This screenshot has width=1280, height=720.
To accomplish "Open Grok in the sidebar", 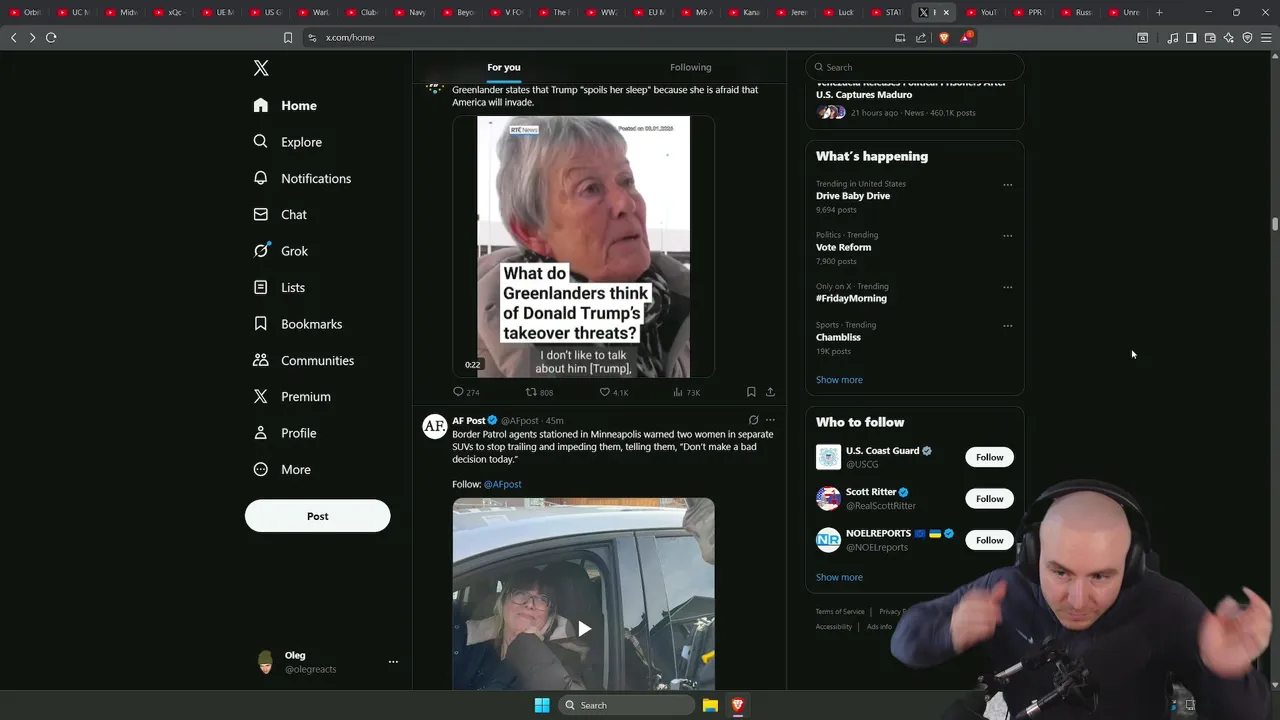I will [x=281, y=251].
